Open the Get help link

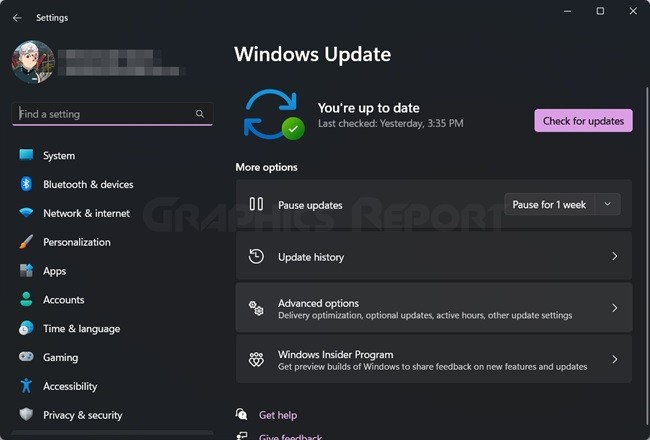(x=278, y=415)
